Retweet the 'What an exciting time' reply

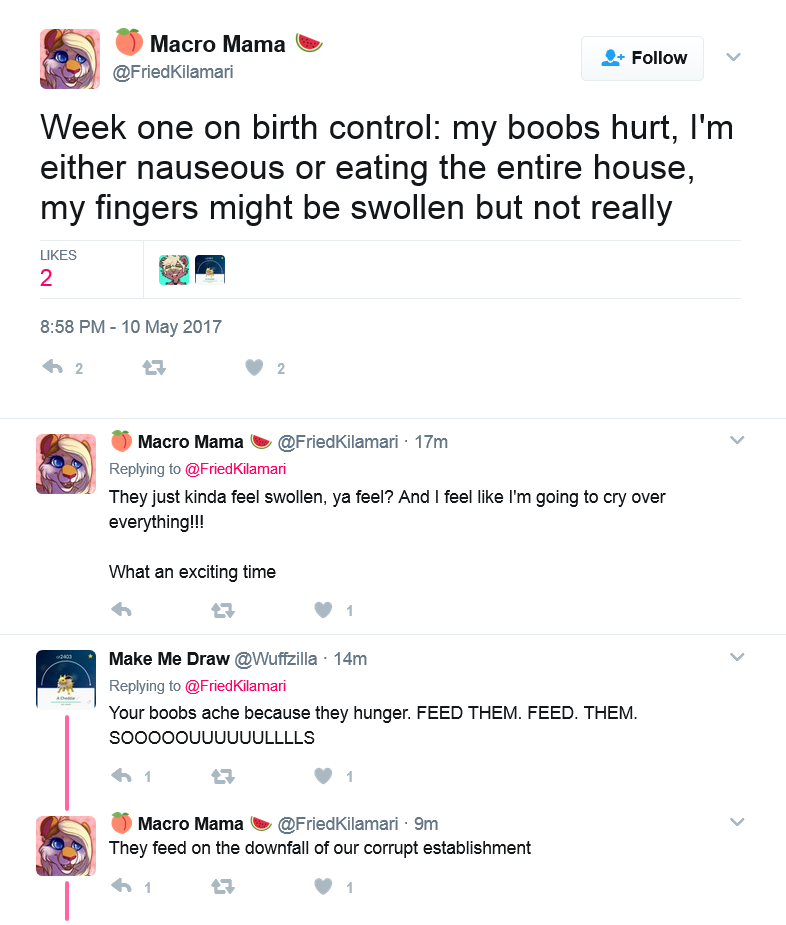(x=223, y=610)
